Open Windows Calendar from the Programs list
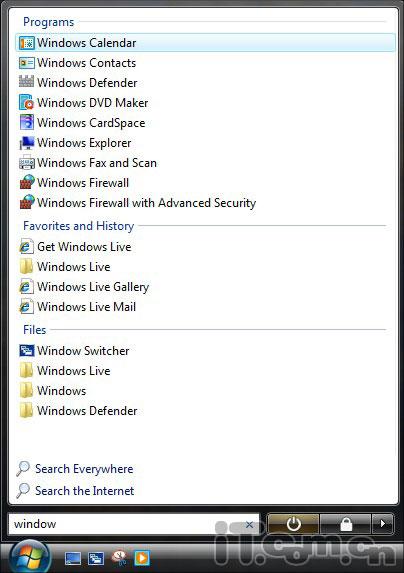 [205, 43]
